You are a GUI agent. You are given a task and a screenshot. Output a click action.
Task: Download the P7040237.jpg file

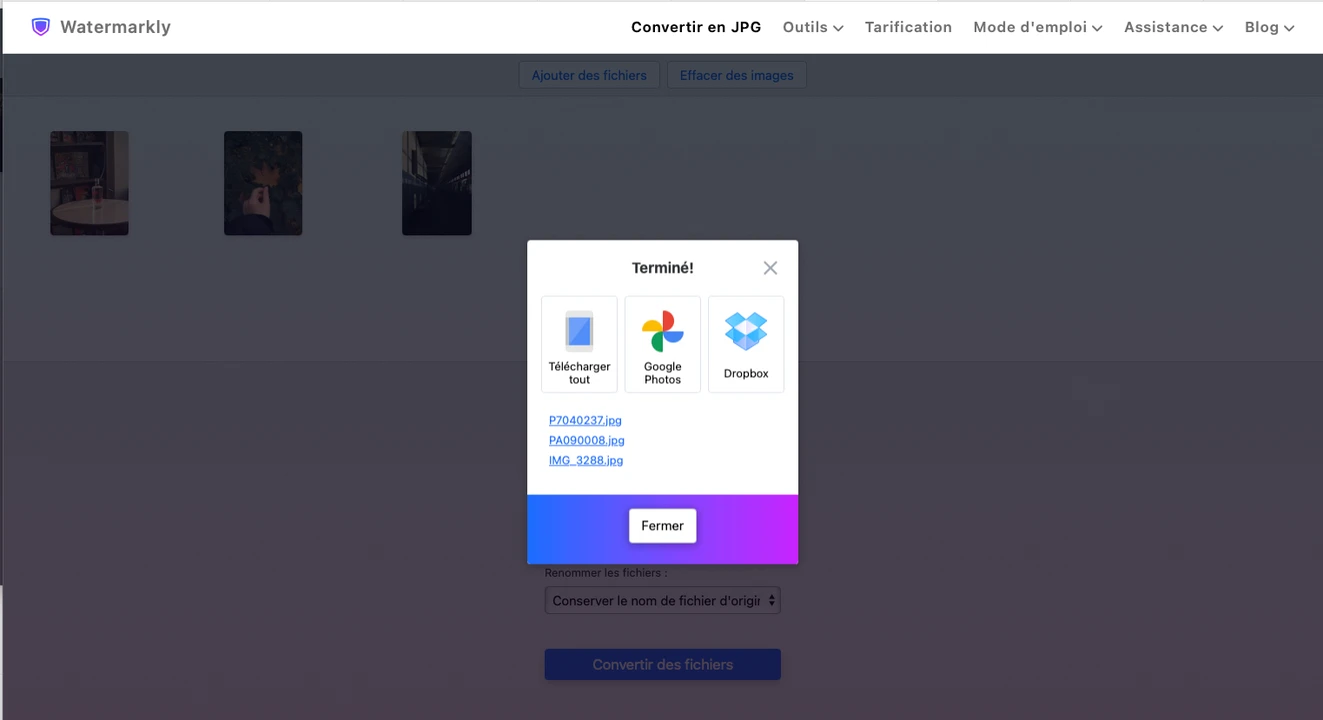(x=585, y=420)
